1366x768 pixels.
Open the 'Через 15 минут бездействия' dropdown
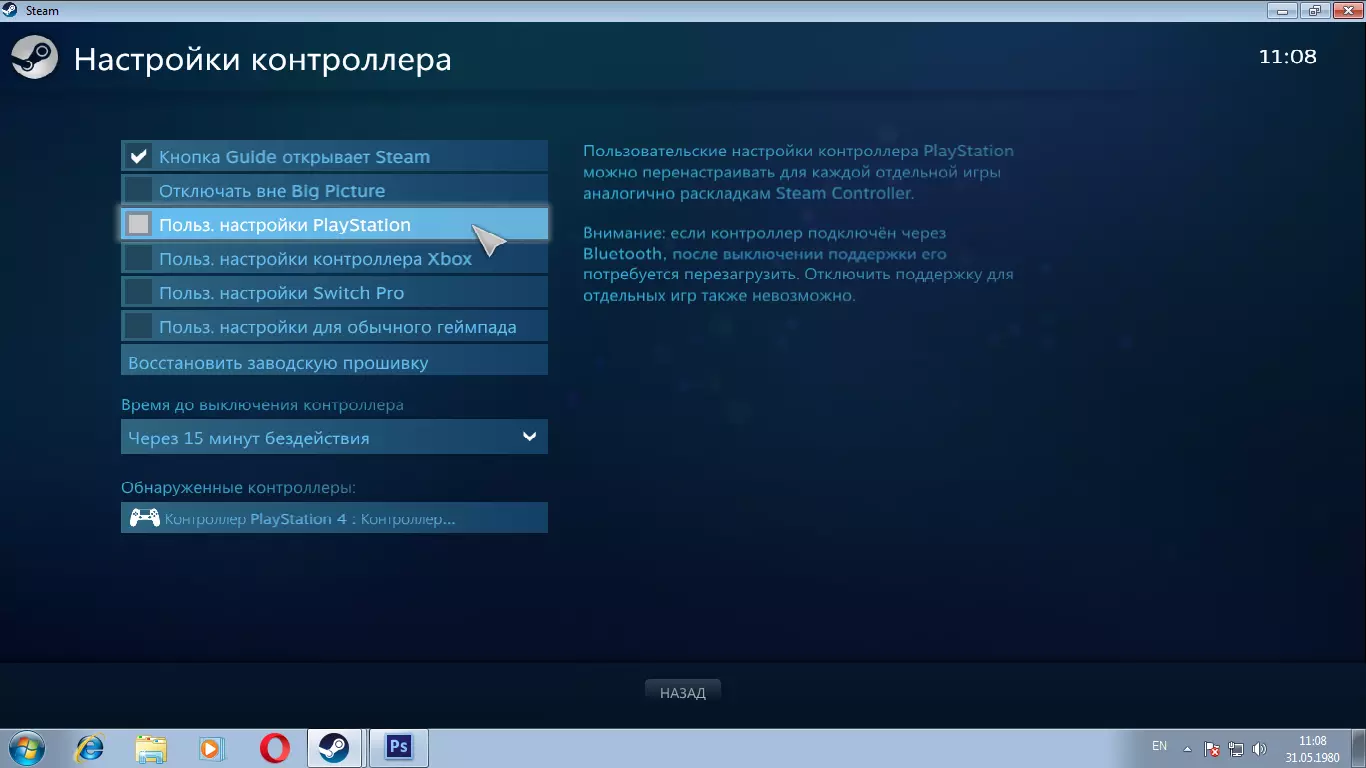tap(334, 437)
